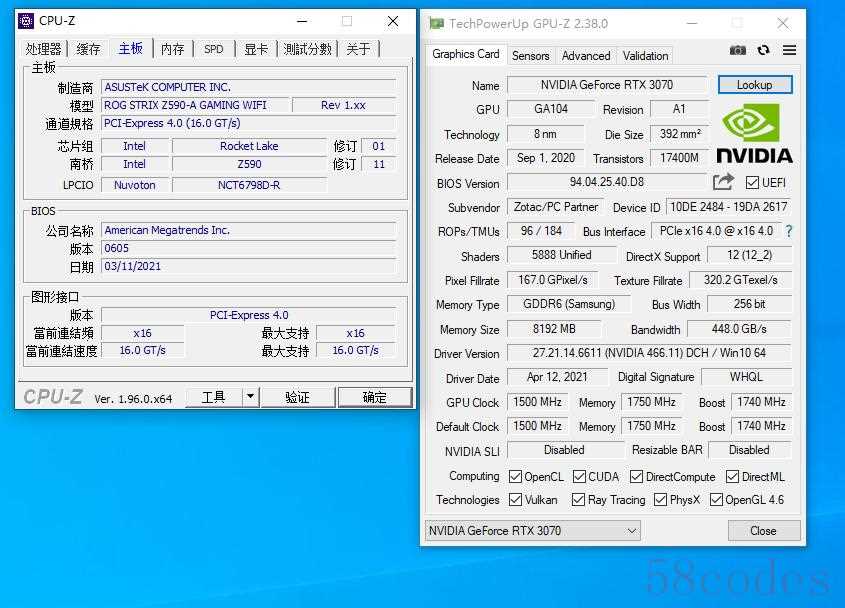Click the motherboard model ROG STRIX Z590-A field
845x608 pixels.
click(196, 105)
